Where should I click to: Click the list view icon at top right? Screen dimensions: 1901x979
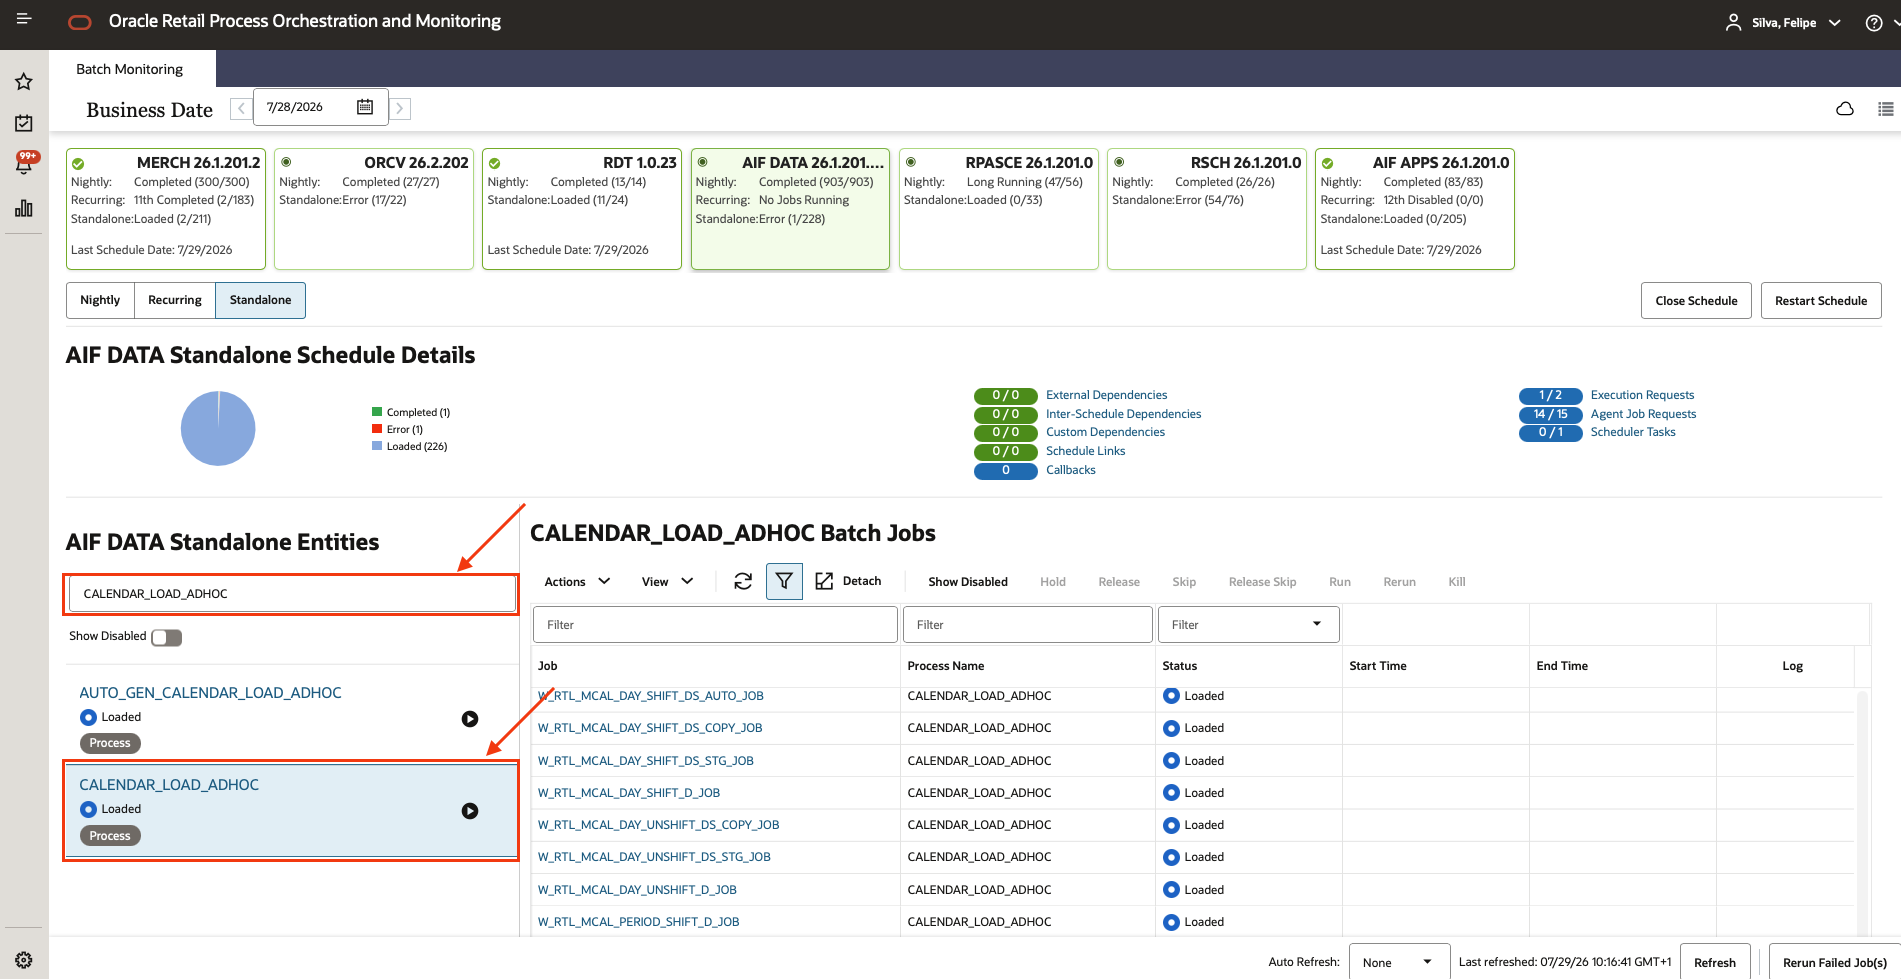1886,109
